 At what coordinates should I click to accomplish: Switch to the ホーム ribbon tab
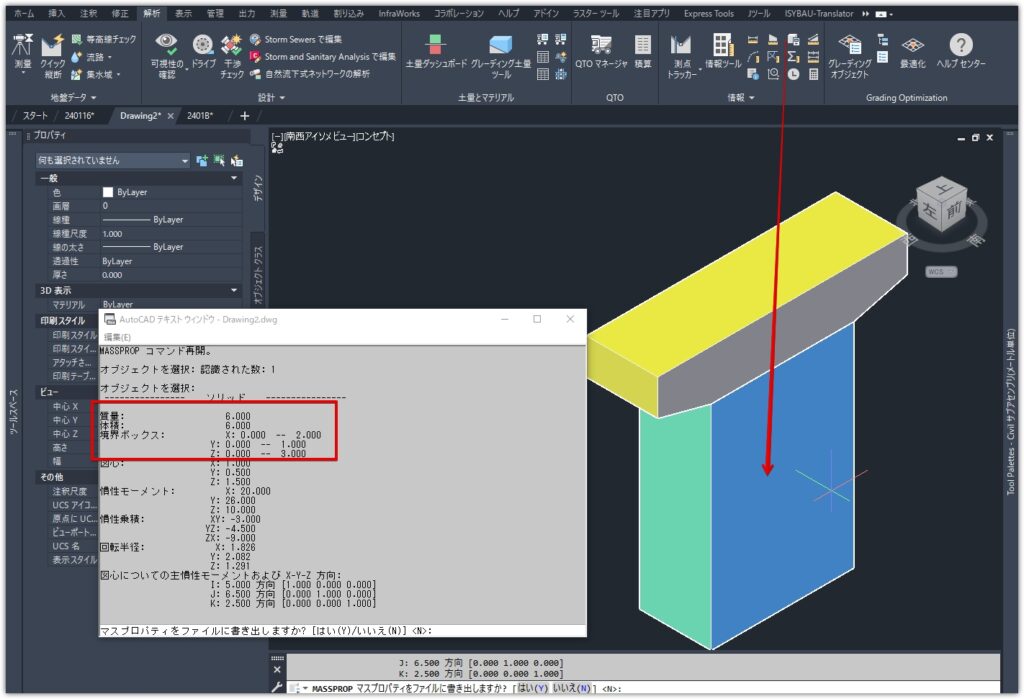pyautogui.click(x=24, y=13)
